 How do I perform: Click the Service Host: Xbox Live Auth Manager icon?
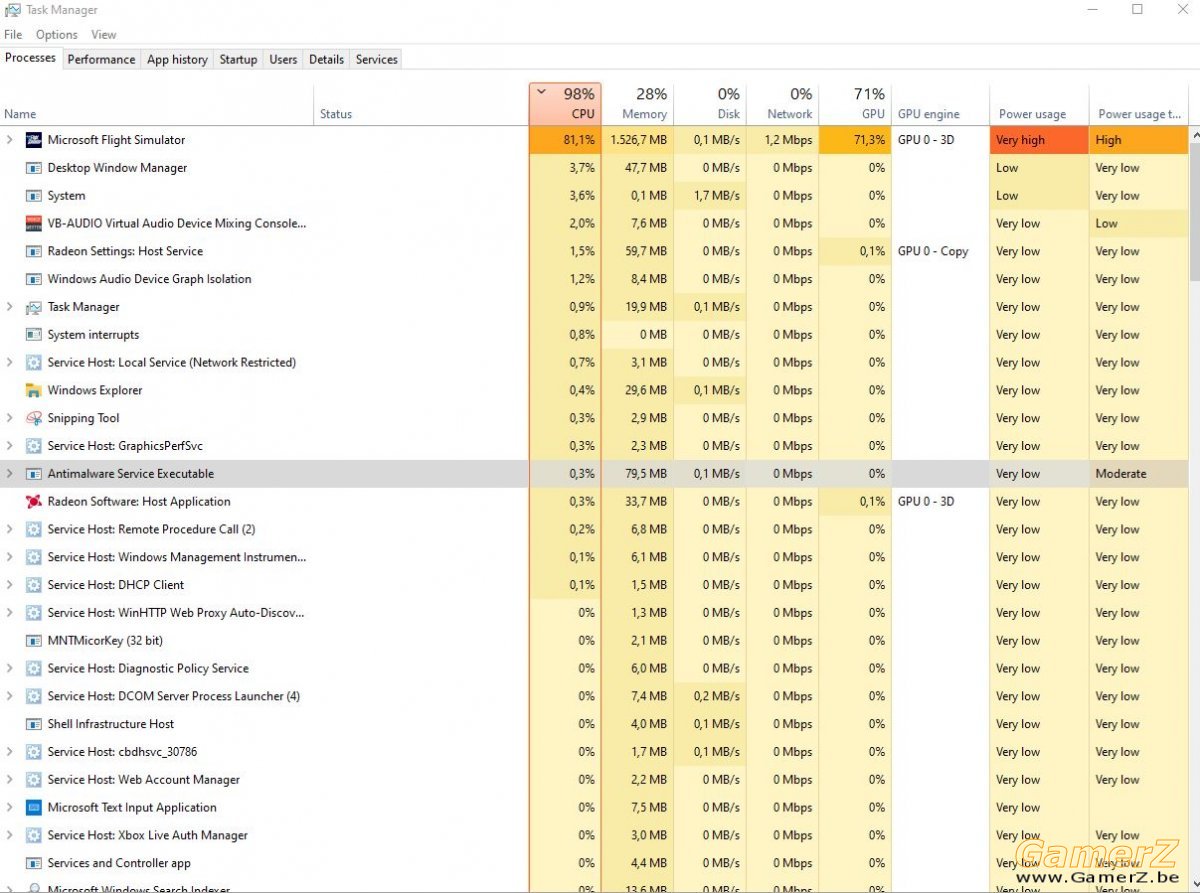pos(33,835)
